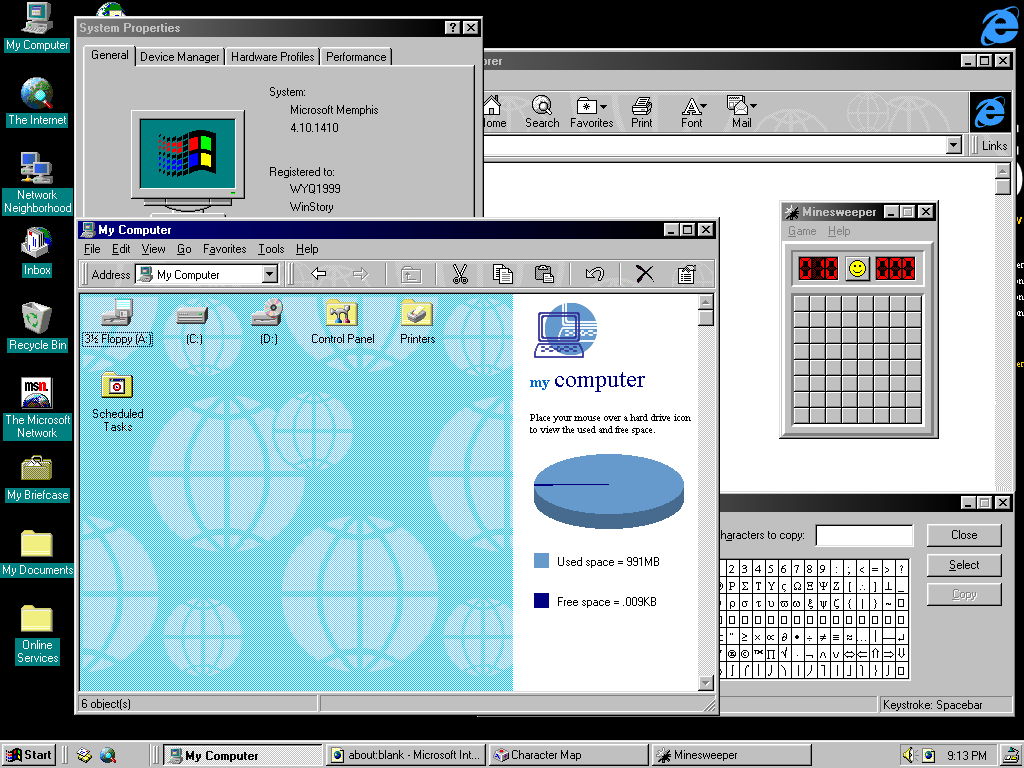Click the Back arrow in My Computer toolbar
1024x768 pixels.
(x=319, y=274)
